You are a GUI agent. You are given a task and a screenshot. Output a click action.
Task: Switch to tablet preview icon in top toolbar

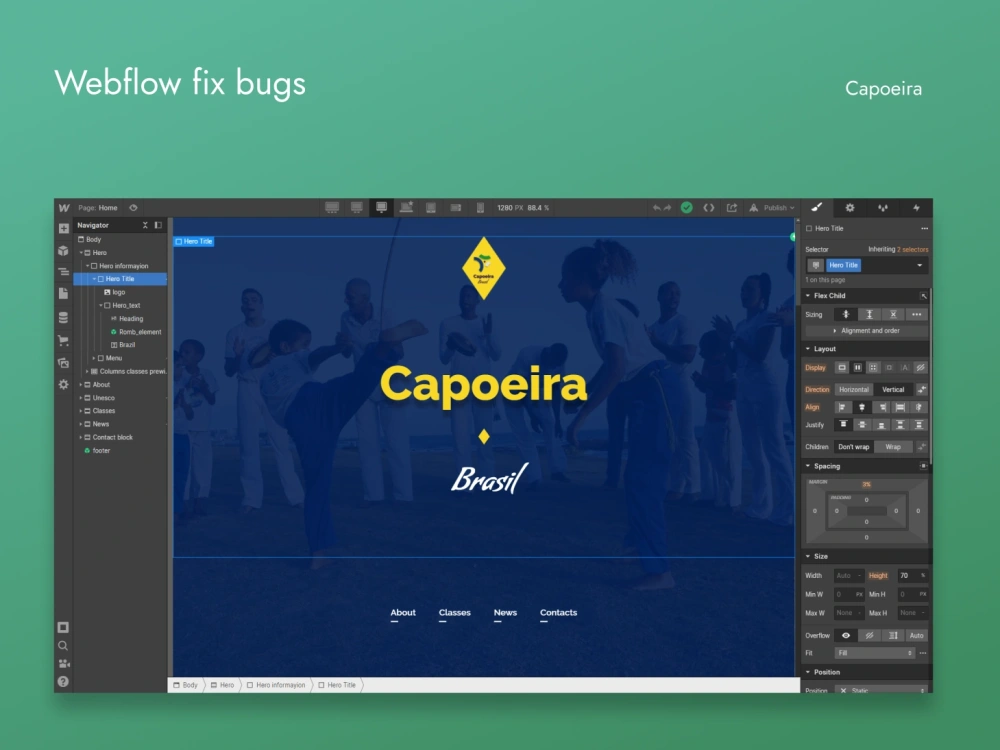click(430, 207)
